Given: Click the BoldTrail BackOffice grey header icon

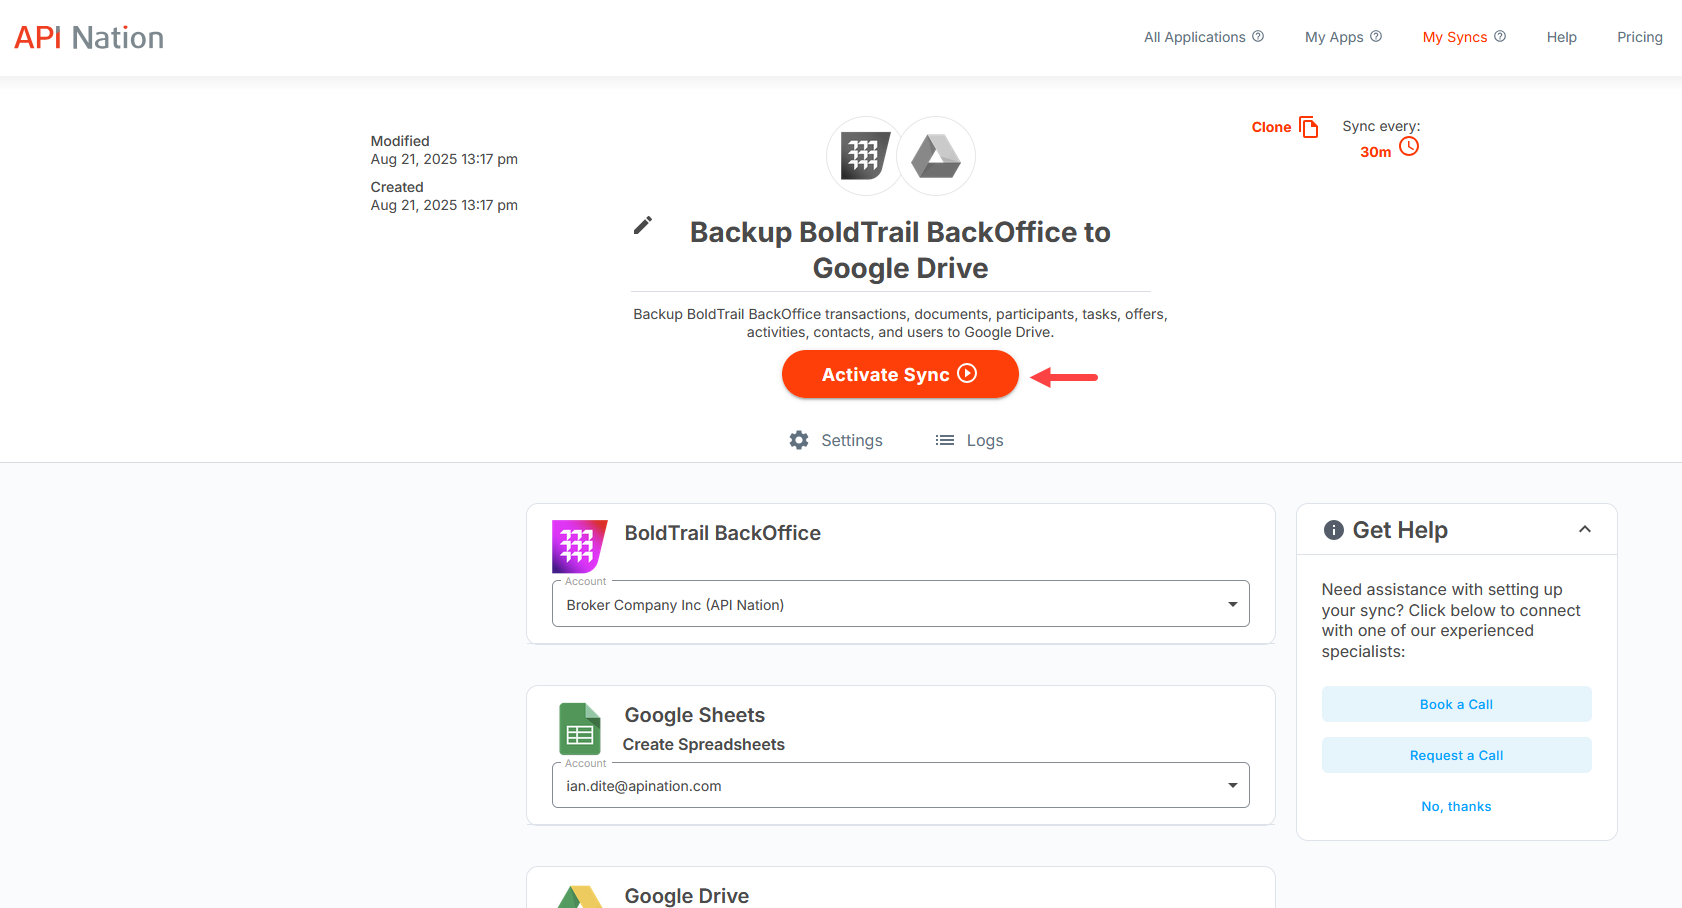Looking at the screenshot, I should pyautogui.click(x=865, y=156).
